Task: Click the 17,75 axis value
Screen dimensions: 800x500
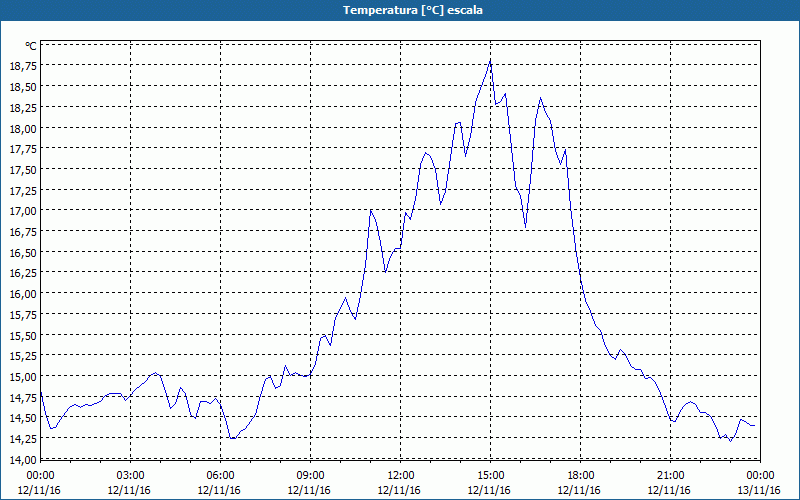Action: 23,148
